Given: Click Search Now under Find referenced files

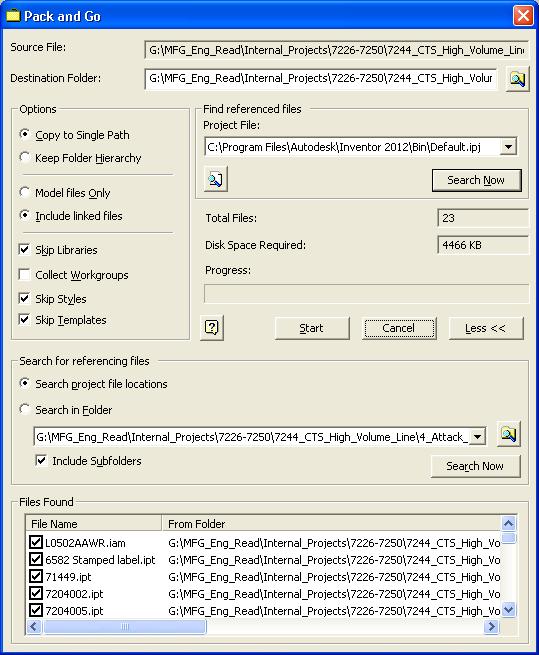Looking at the screenshot, I should click(476, 180).
